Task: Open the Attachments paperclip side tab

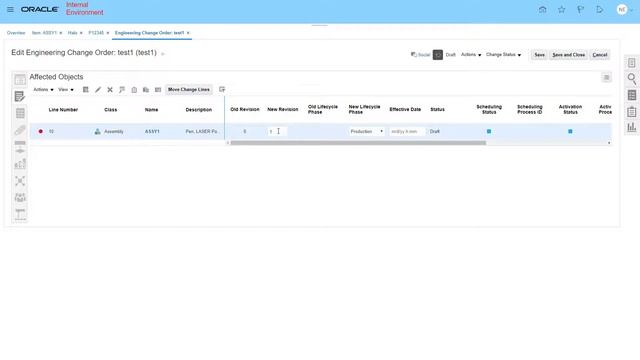Action: click(x=20, y=130)
